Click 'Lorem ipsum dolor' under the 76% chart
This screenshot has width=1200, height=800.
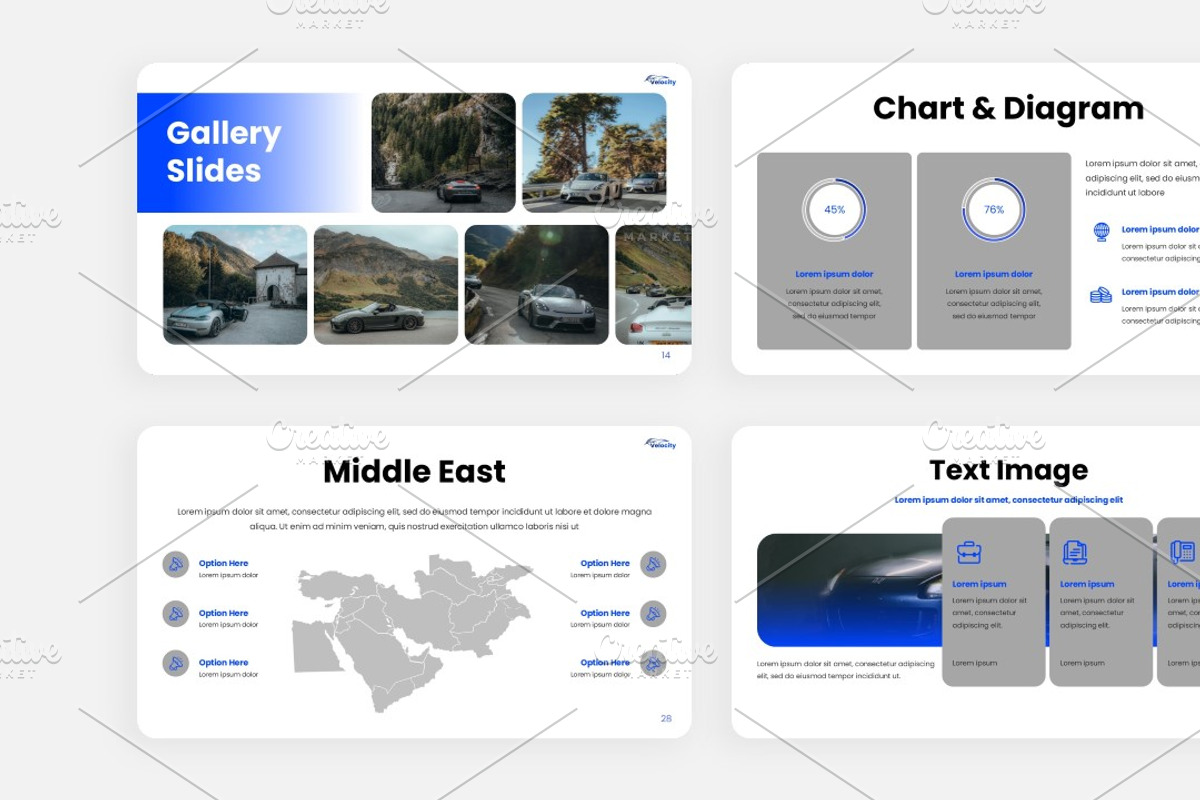click(x=994, y=274)
